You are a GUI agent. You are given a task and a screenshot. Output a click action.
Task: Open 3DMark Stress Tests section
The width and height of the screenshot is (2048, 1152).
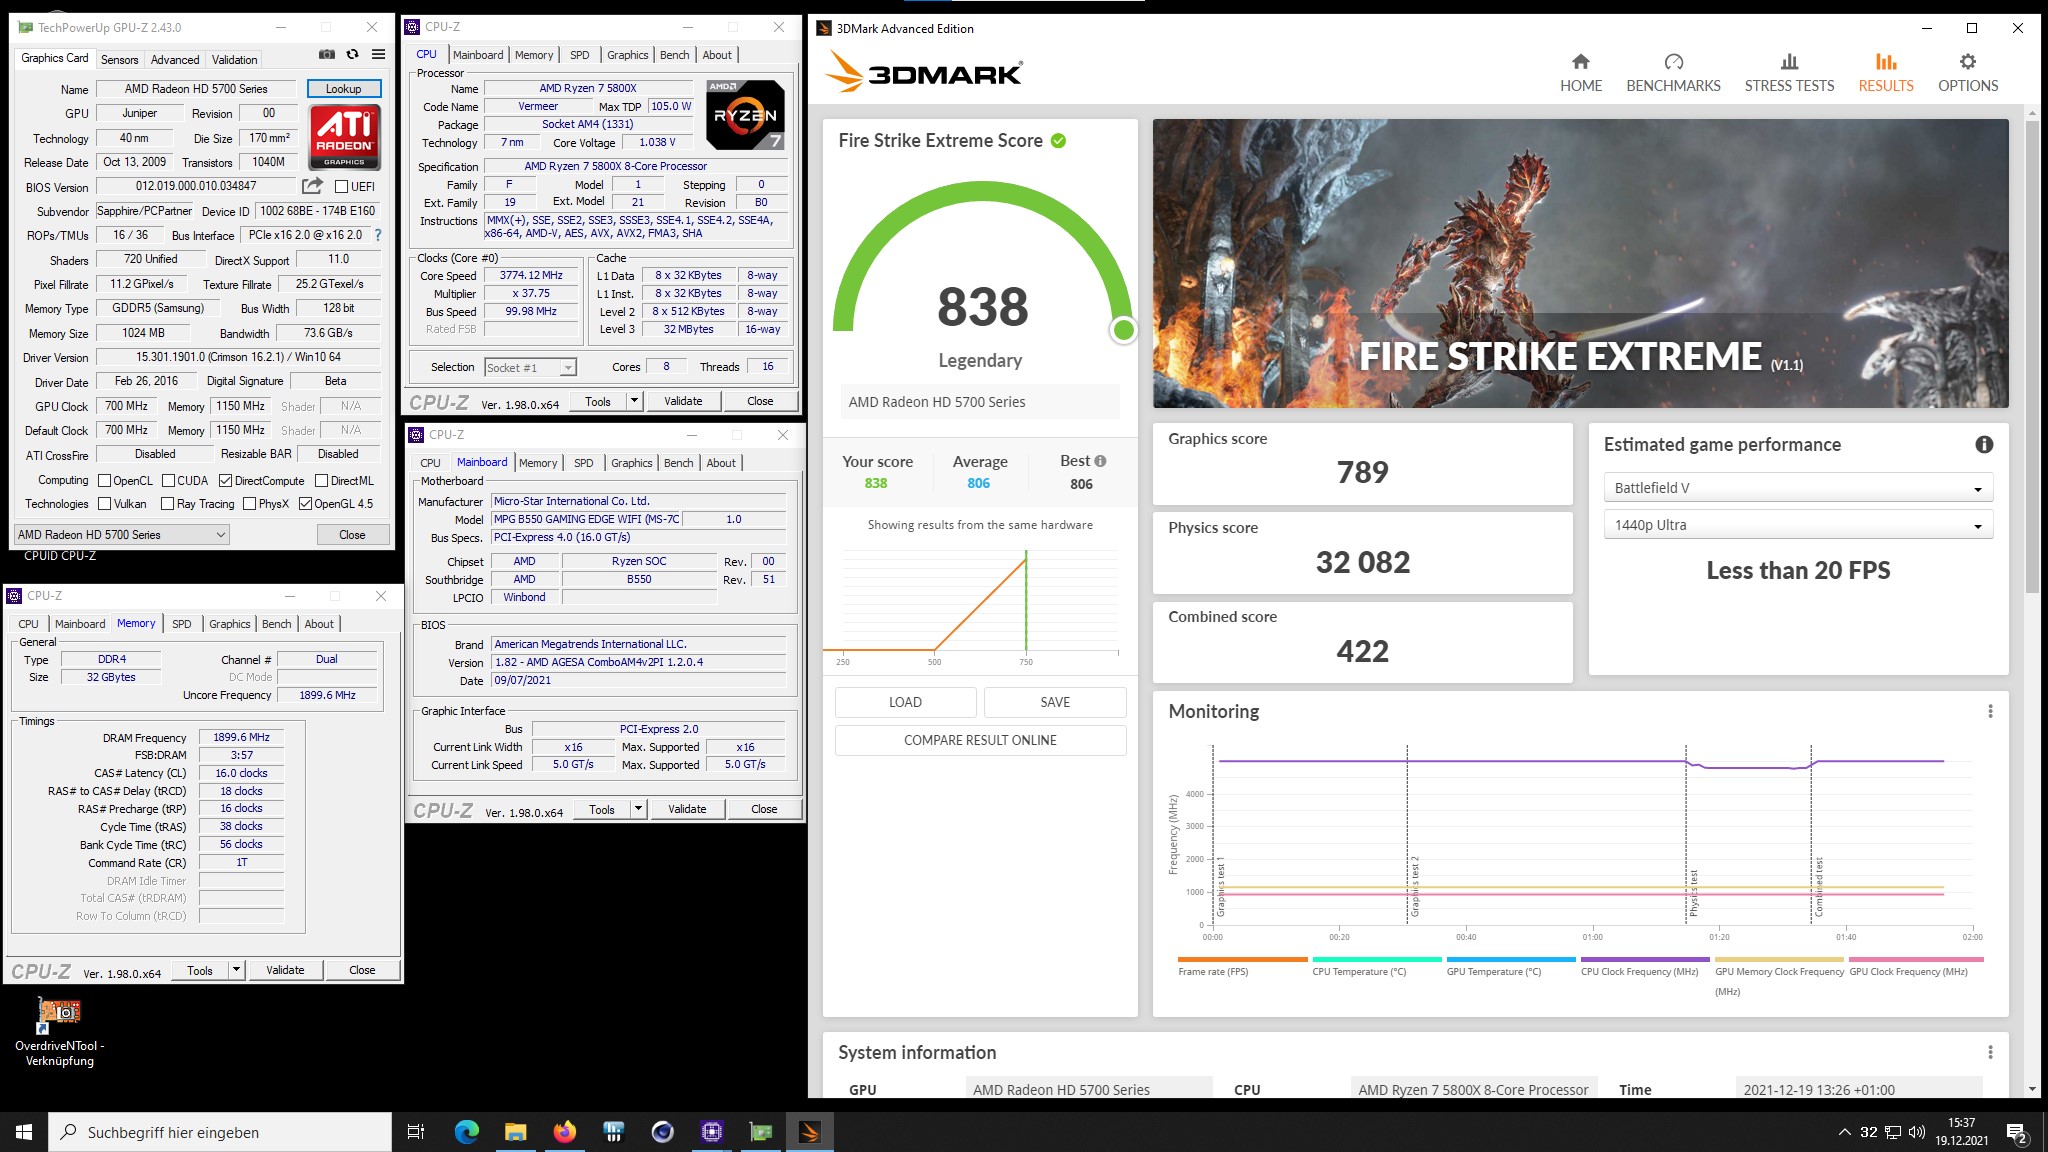pos(1789,73)
